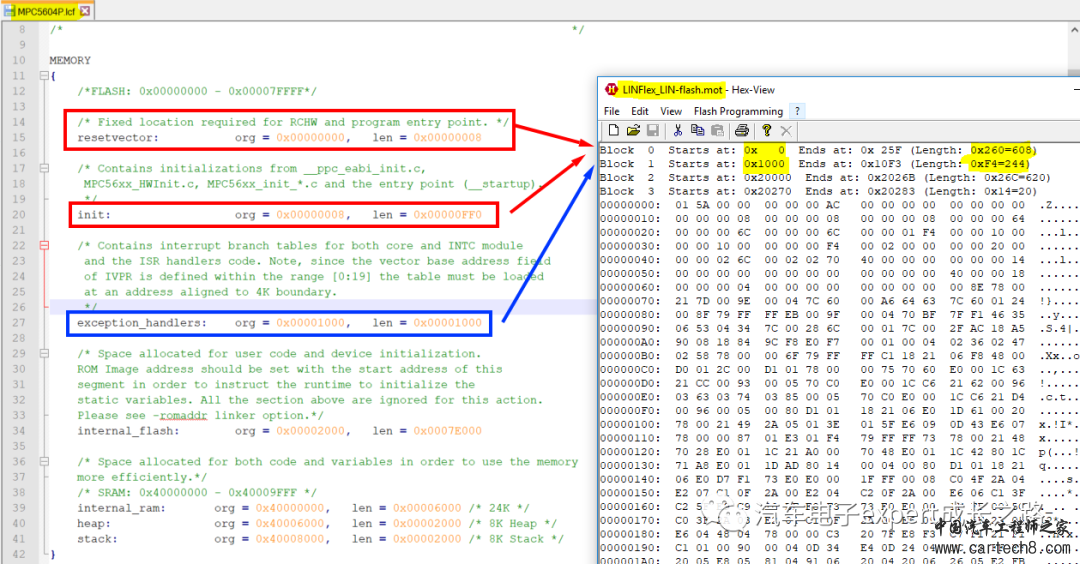This screenshot has width=1080, height=564.
Task: Click the Open file icon in Hex-View
Action: [x=634, y=130]
